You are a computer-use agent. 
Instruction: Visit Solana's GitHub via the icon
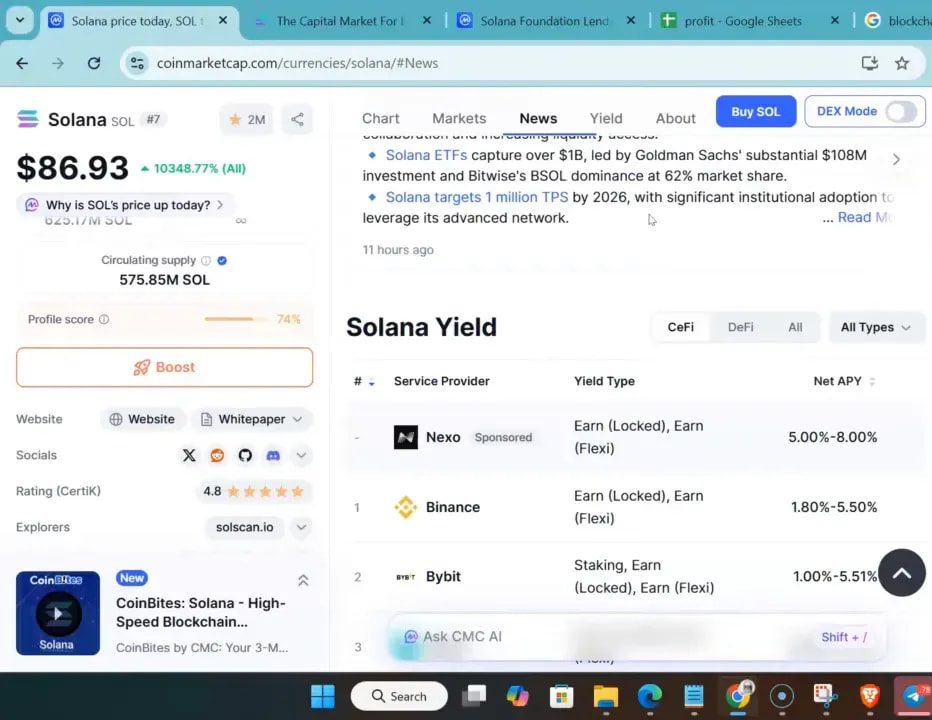tap(245, 455)
